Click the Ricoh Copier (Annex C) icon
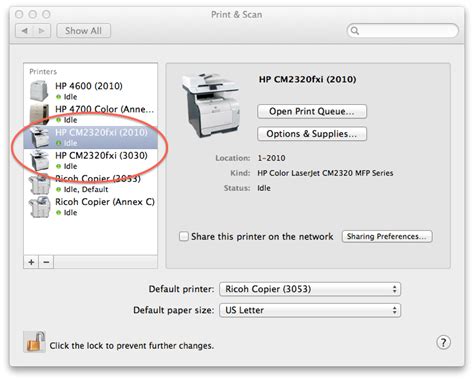 [39, 207]
